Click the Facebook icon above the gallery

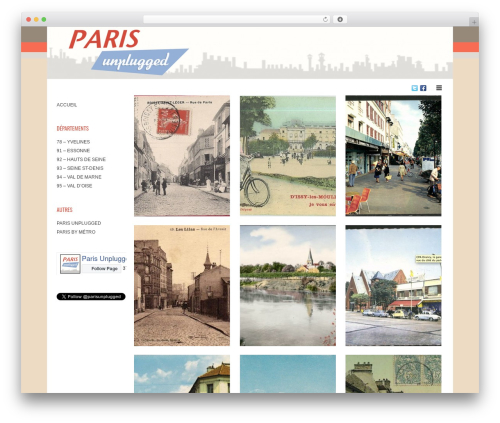[423, 88]
